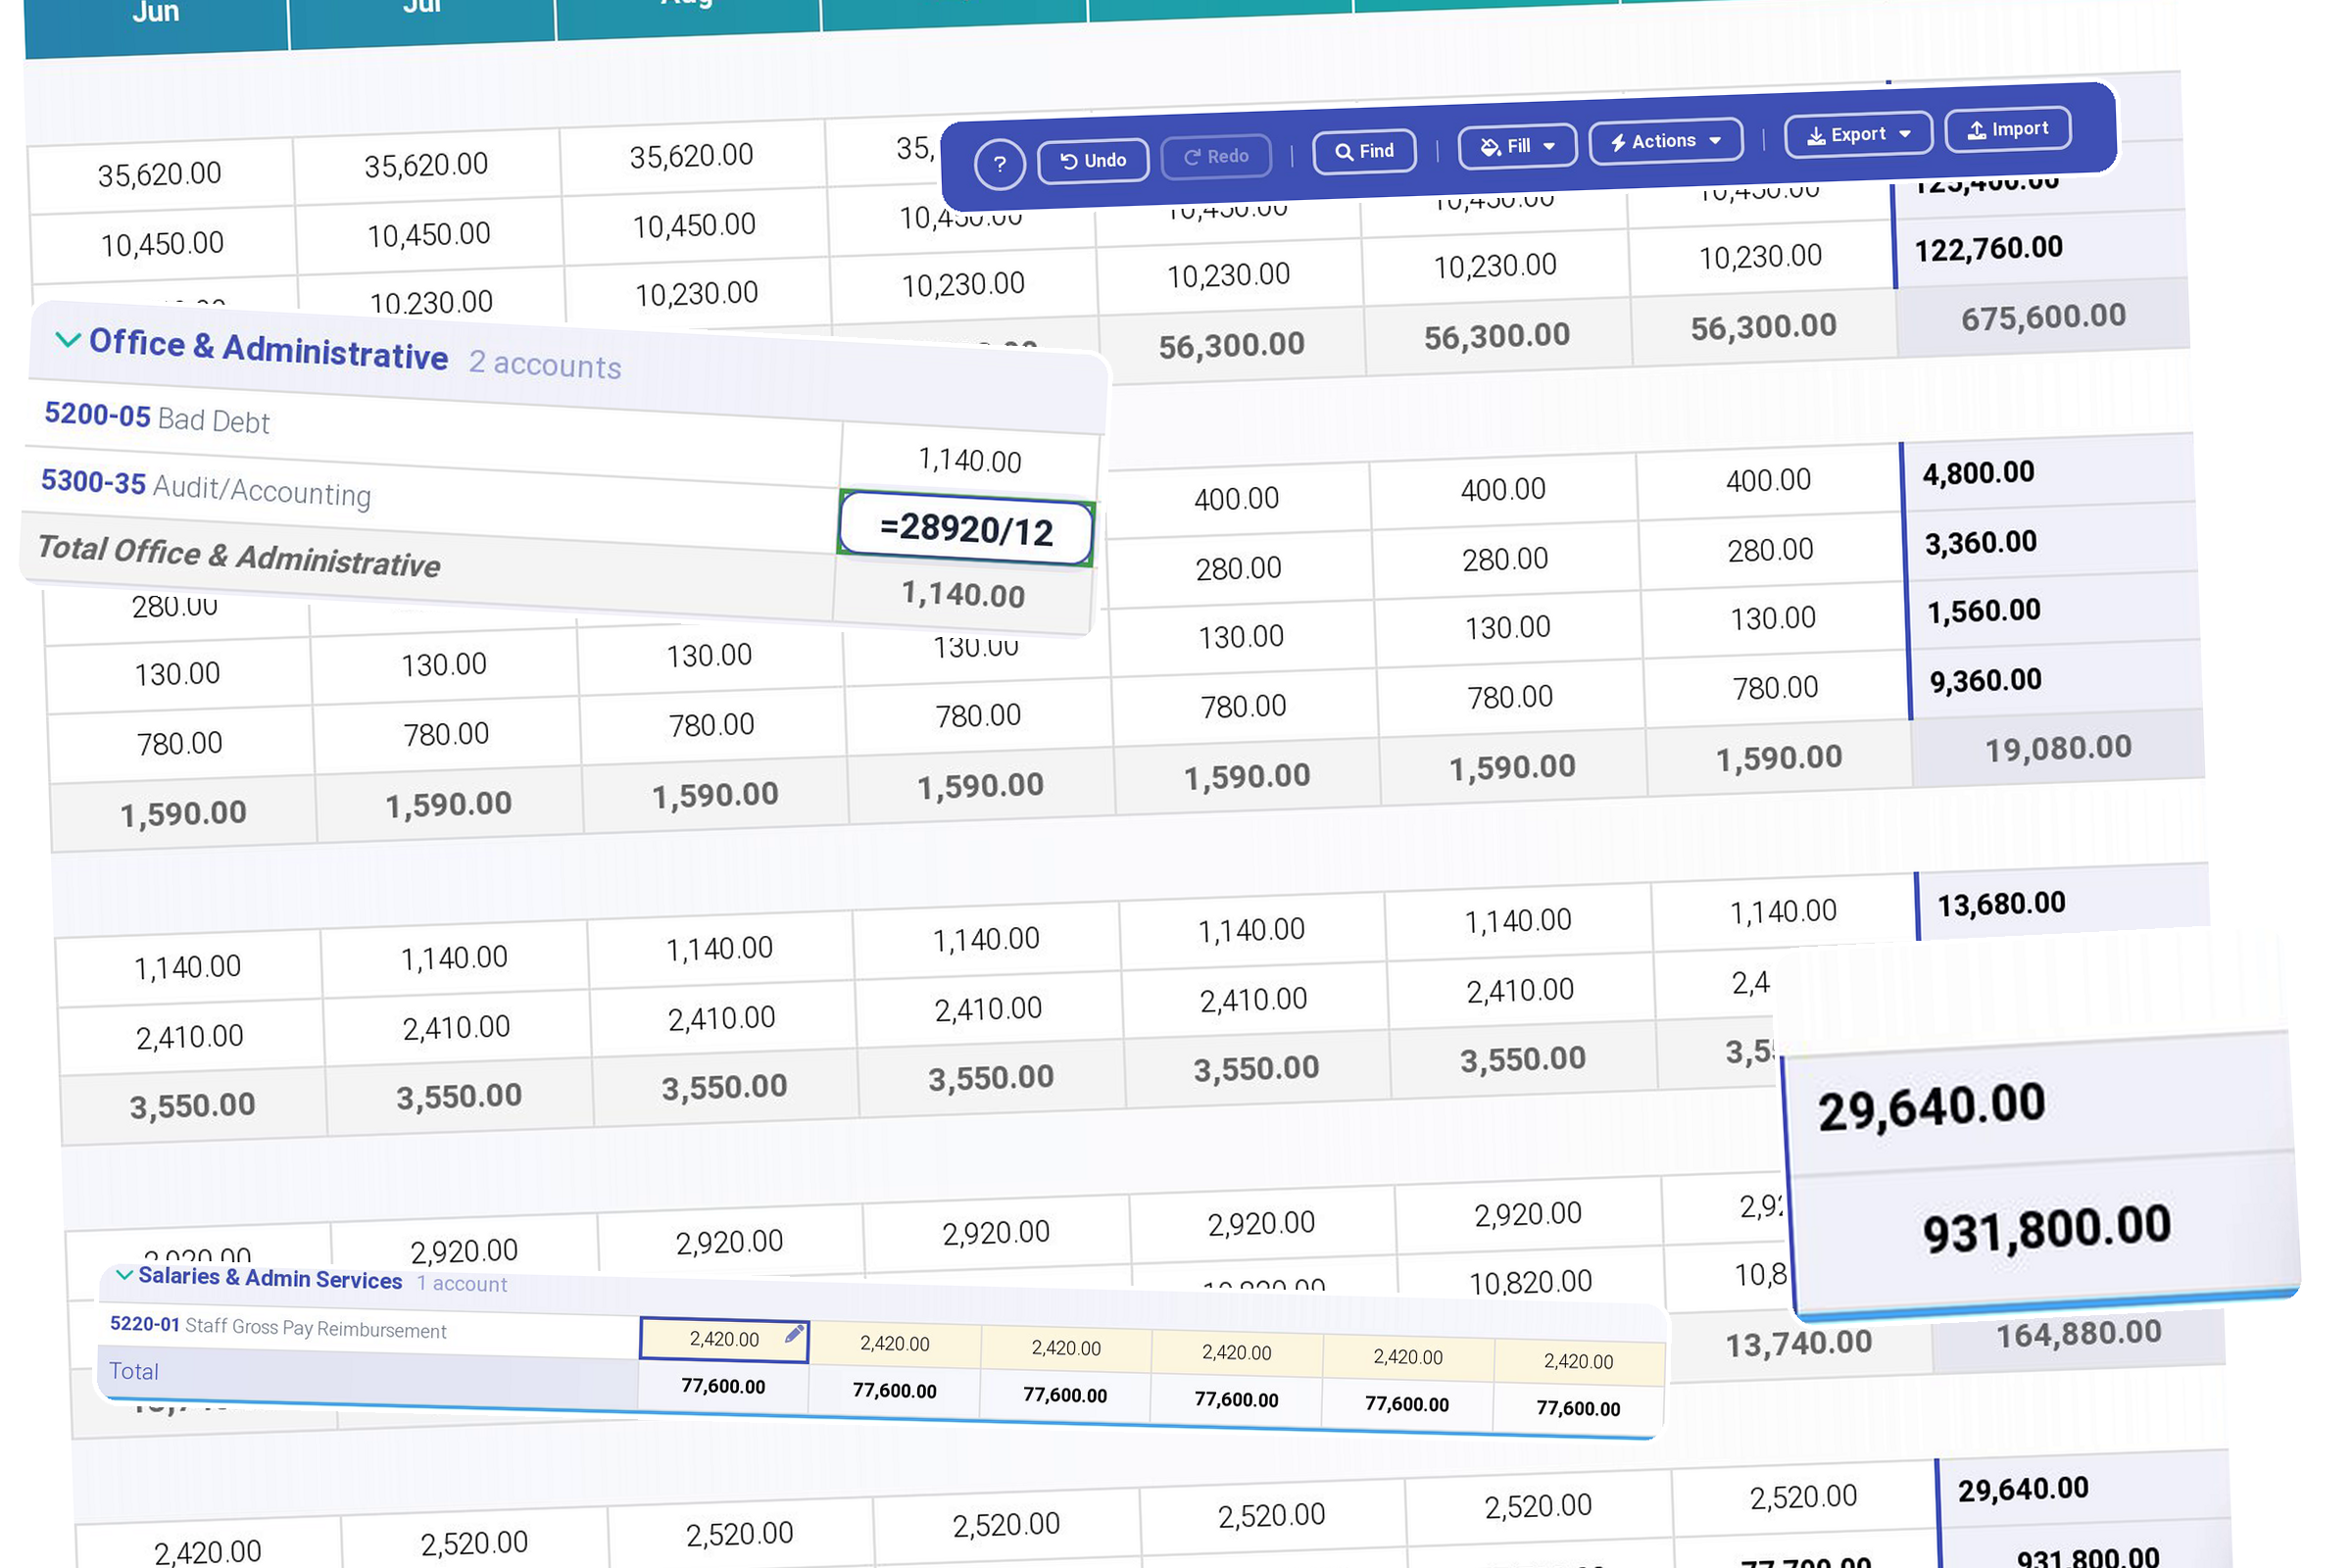Viewport: 2352px width, 1568px height.
Task: Select the 164,880.00 total cell
Action: pyautogui.click(x=2078, y=1334)
